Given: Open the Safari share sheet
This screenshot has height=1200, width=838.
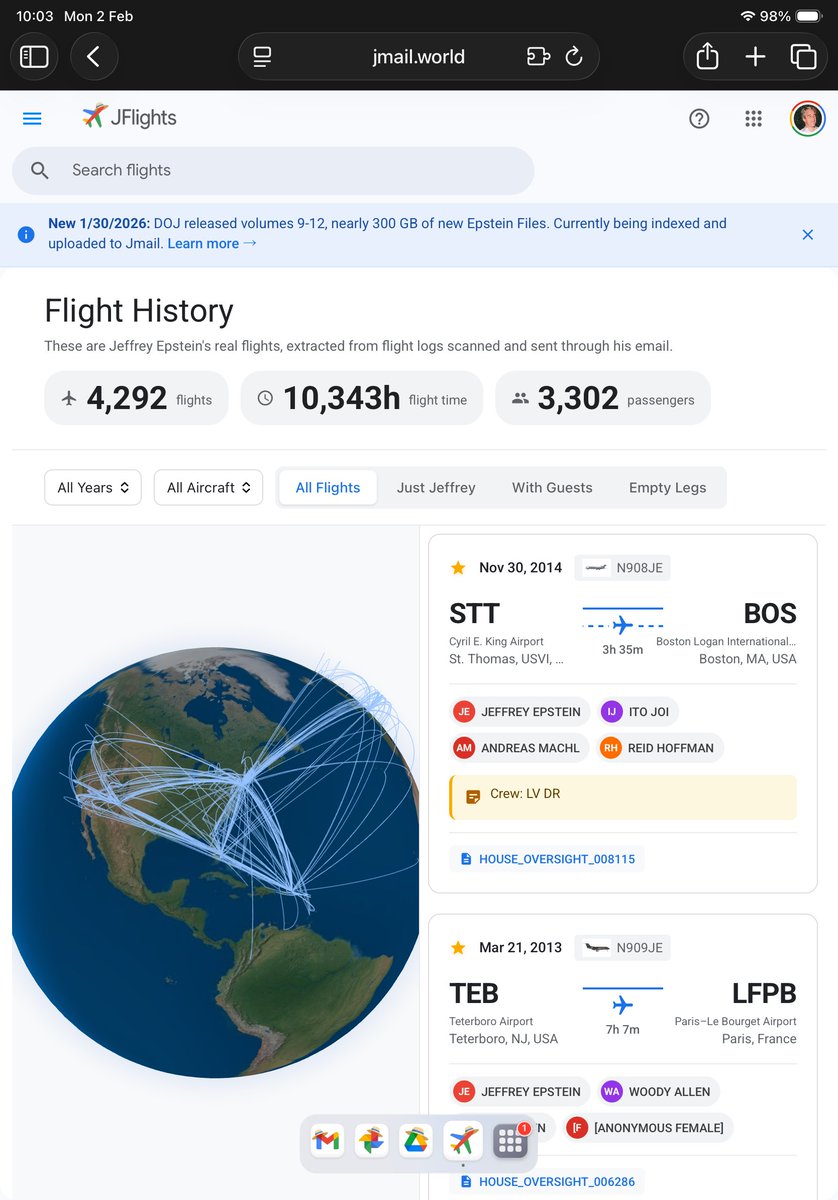Looking at the screenshot, I should pyautogui.click(x=707, y=57).
